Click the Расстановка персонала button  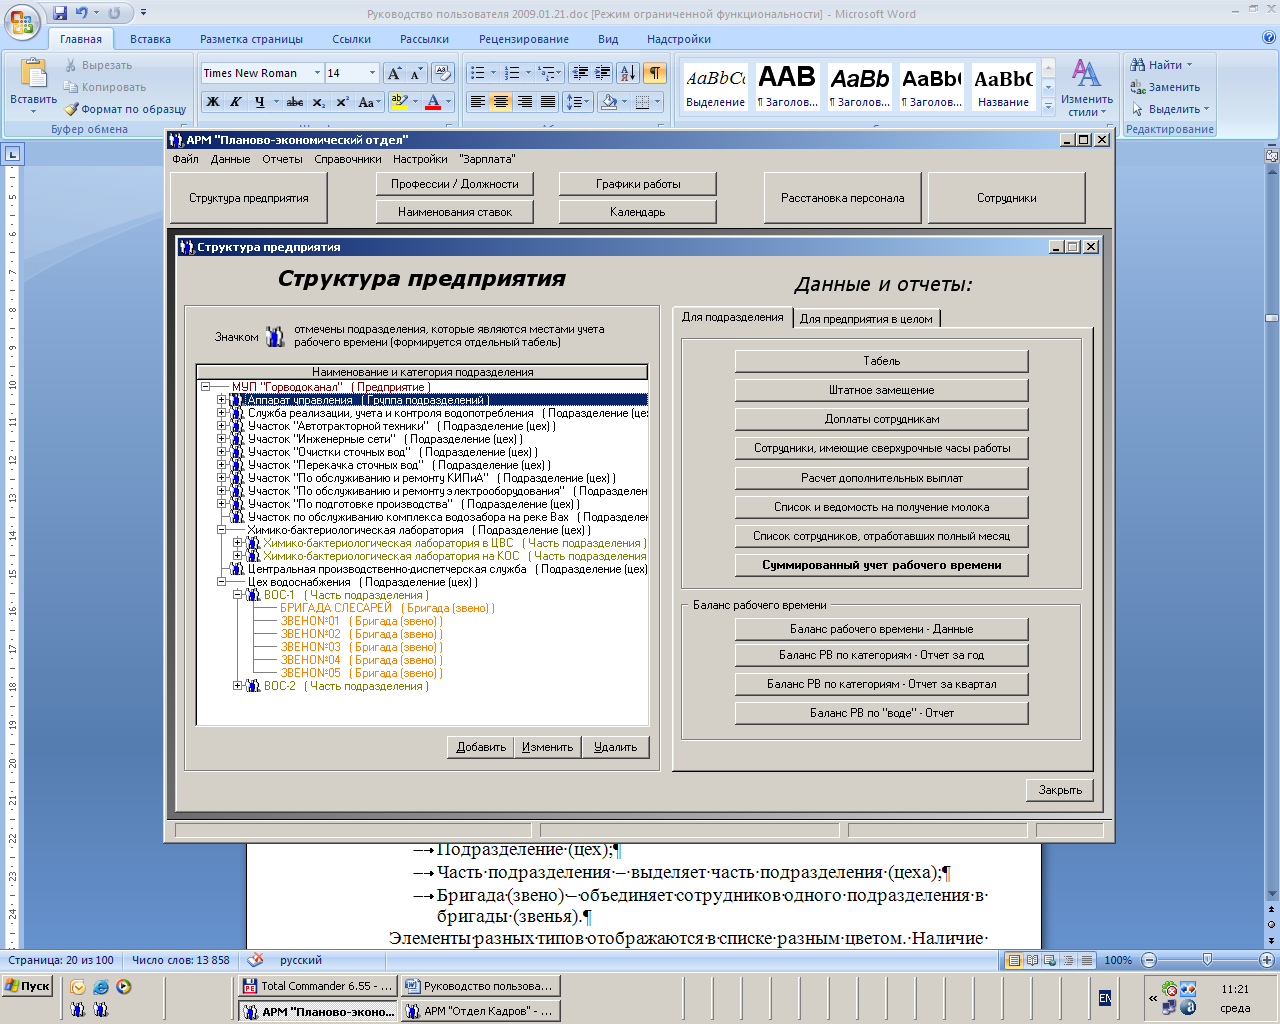click(843, 198)
